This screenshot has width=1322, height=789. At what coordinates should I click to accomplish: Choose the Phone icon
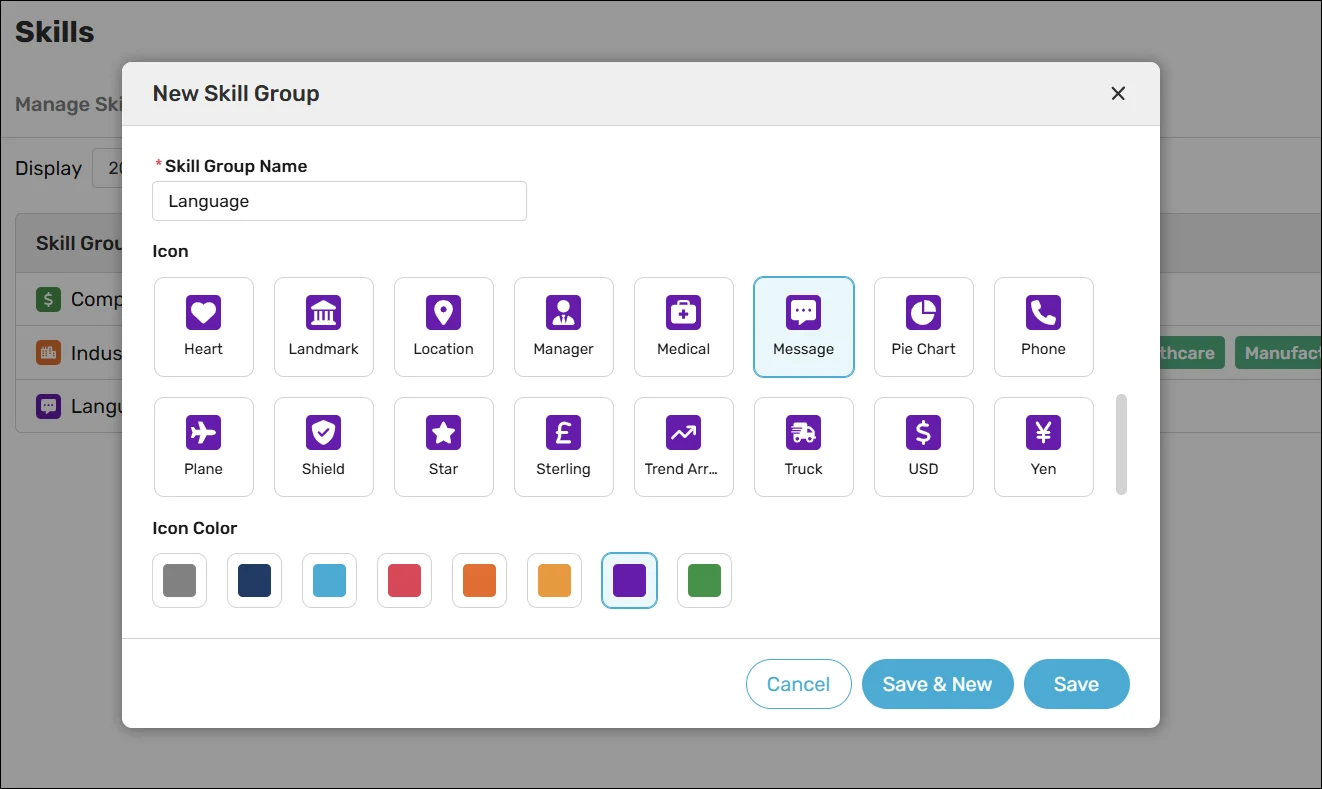click(1044, 327)
